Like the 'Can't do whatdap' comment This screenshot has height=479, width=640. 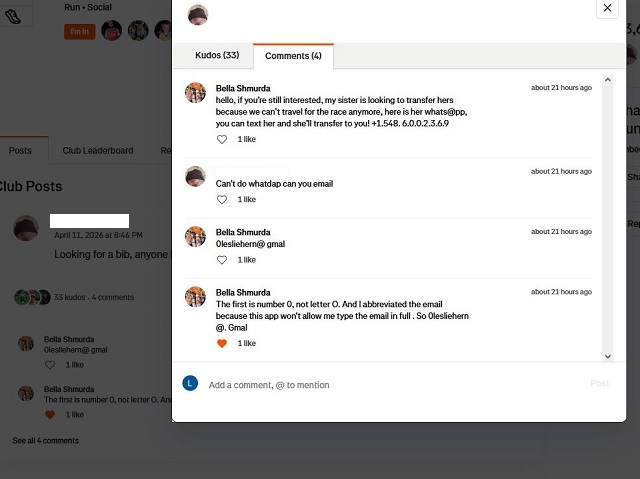click(222, 200)
